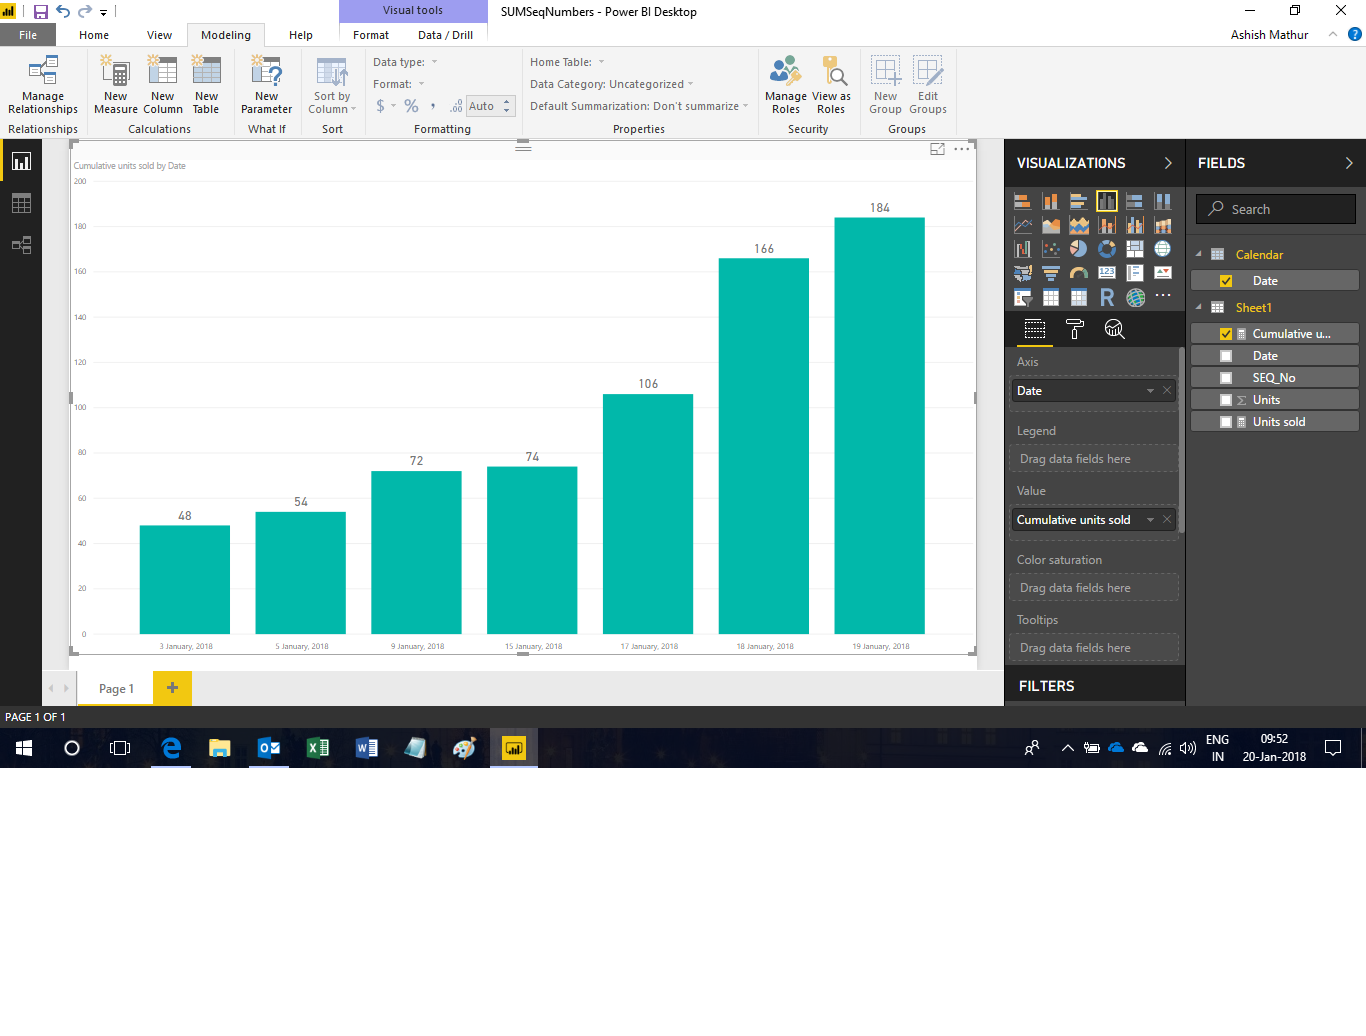Click the Search box in Fields pane
This screenshot has height=1036, width=1366.
tap(1276, 209)
